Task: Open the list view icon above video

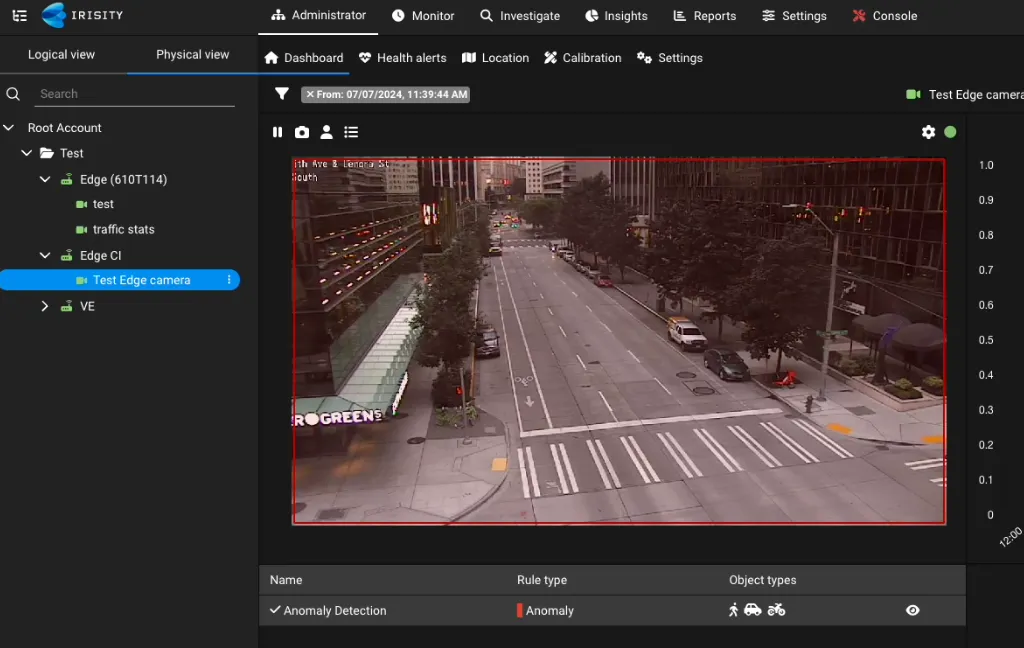Action: pos(351,132)
